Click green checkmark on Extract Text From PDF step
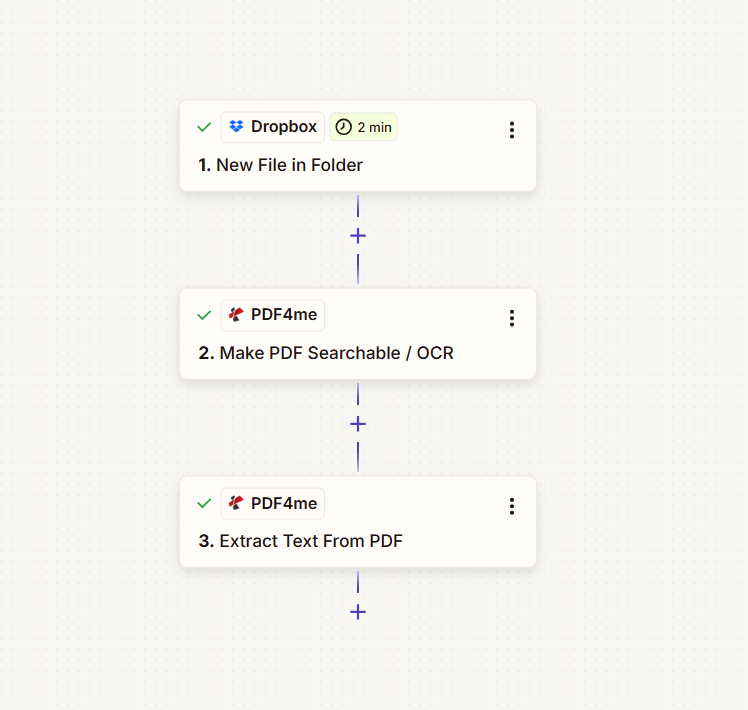Image resolution: width=748 pixels, height=710 pixels. click(x=204, y=503)
